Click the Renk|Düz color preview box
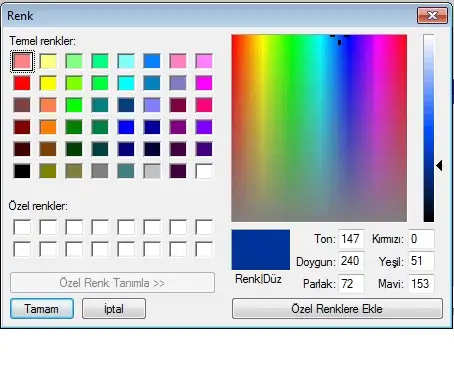The height and width of the screenshot is (378, 454). click(261, 250)
